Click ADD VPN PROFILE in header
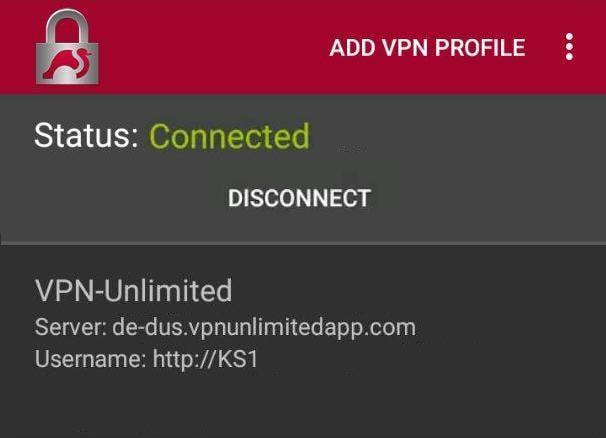This screenshot has height=438, width=606. (427, 48)
